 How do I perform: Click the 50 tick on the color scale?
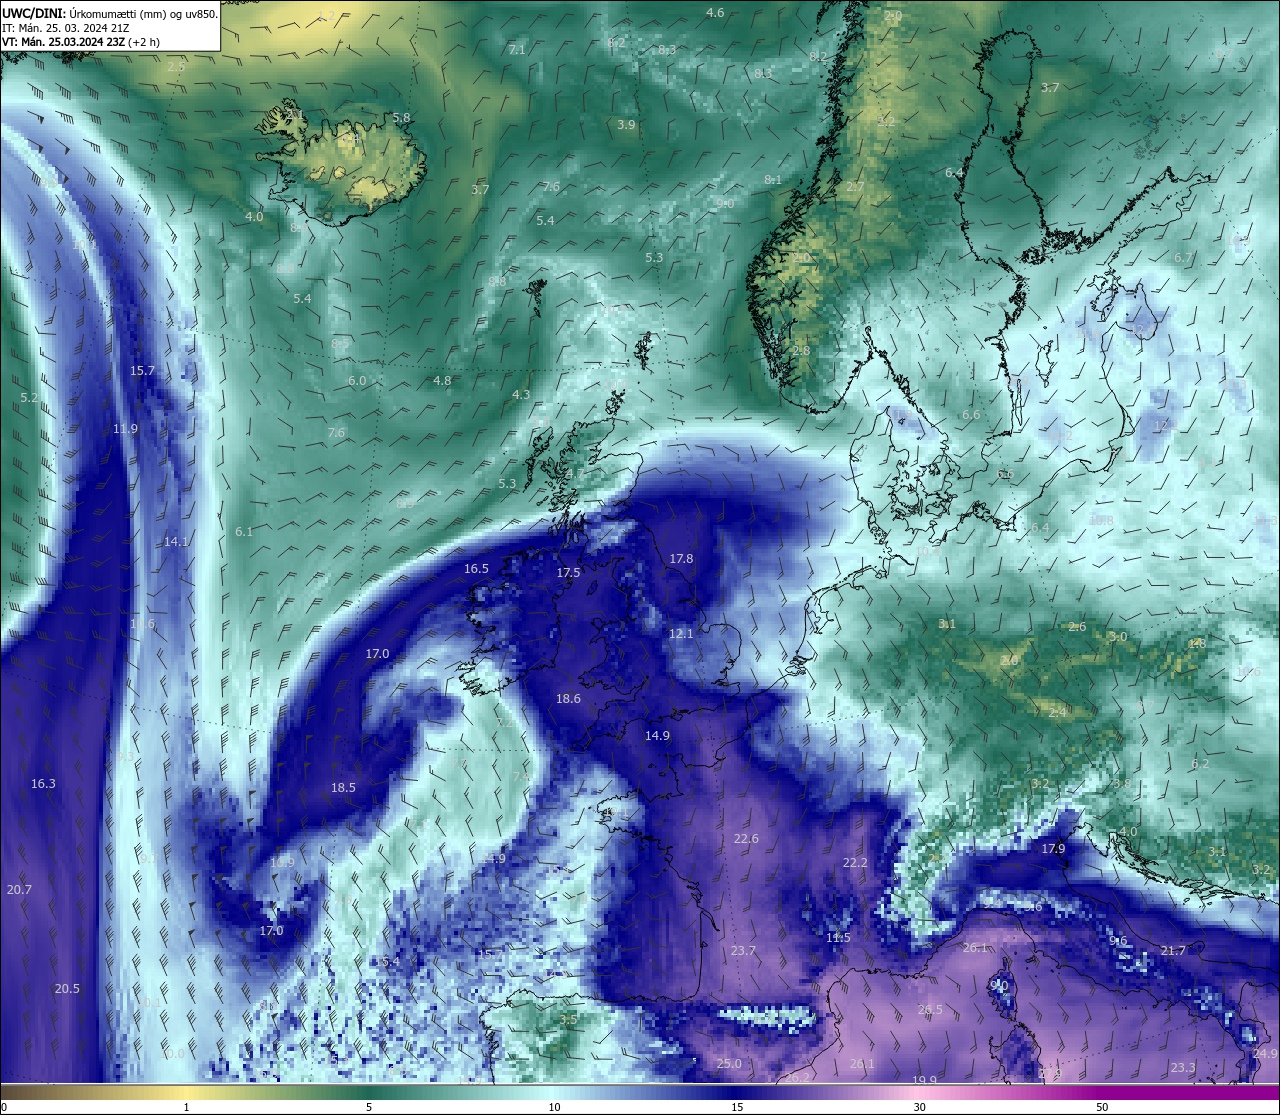[1102, 1107]
